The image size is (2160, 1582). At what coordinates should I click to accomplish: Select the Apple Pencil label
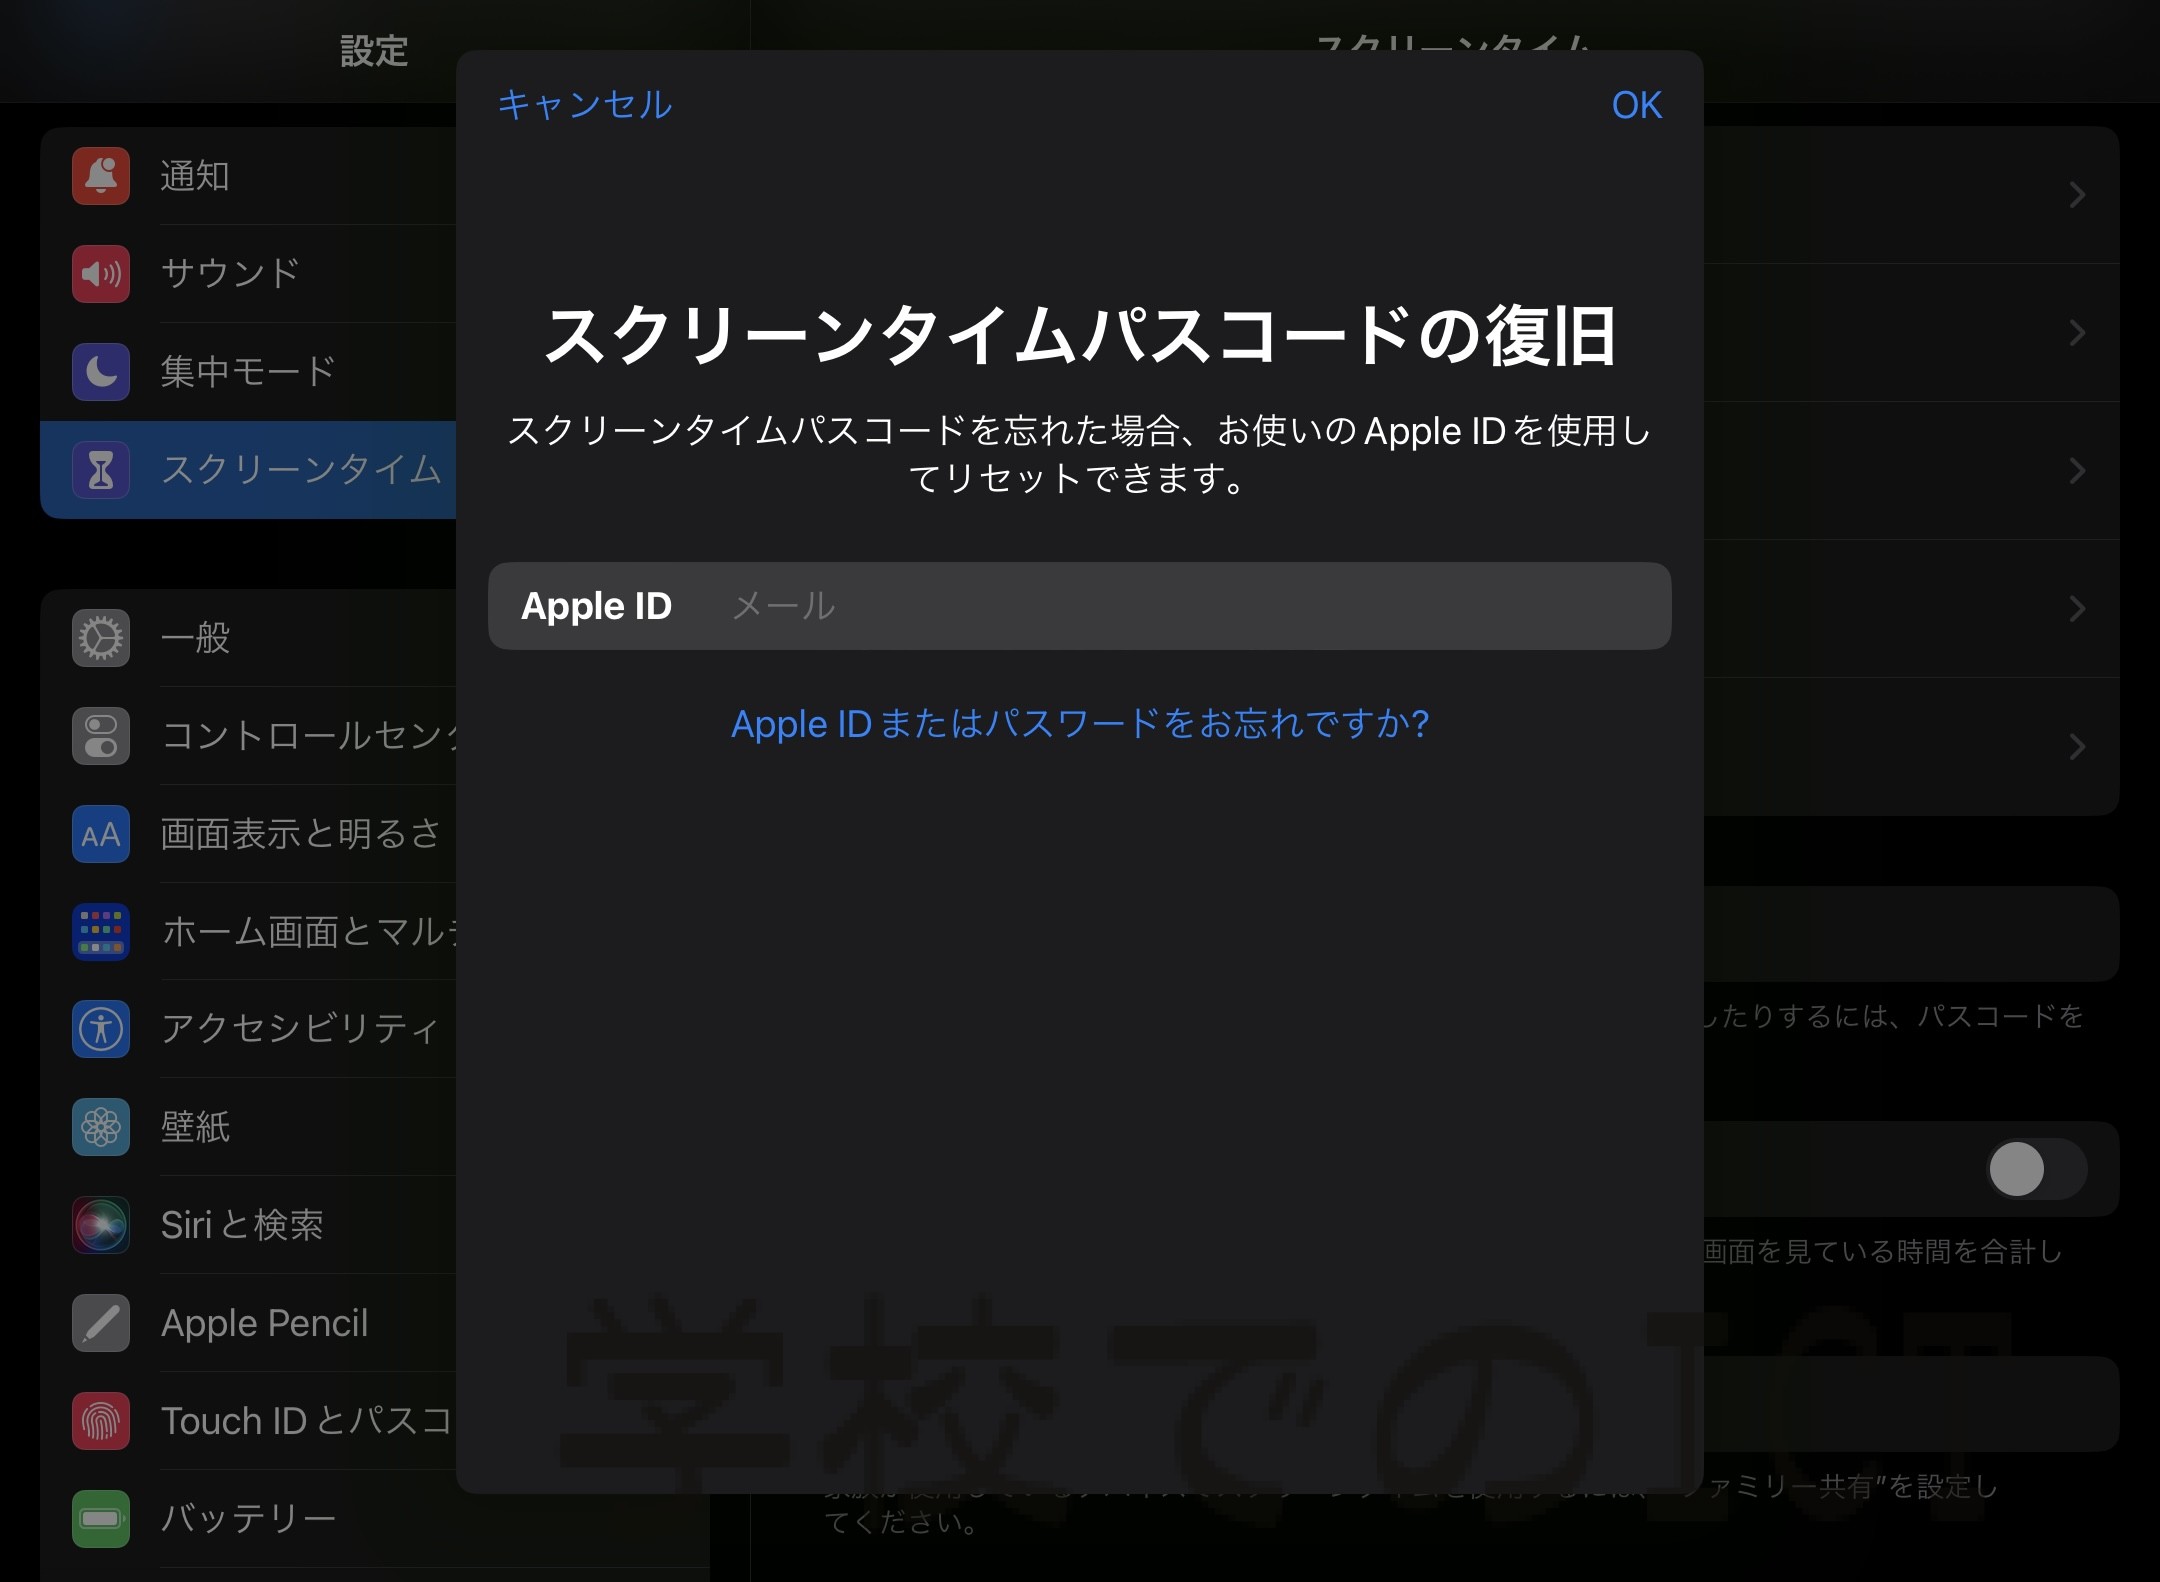pyautogui.click(x=265, y=1323)
